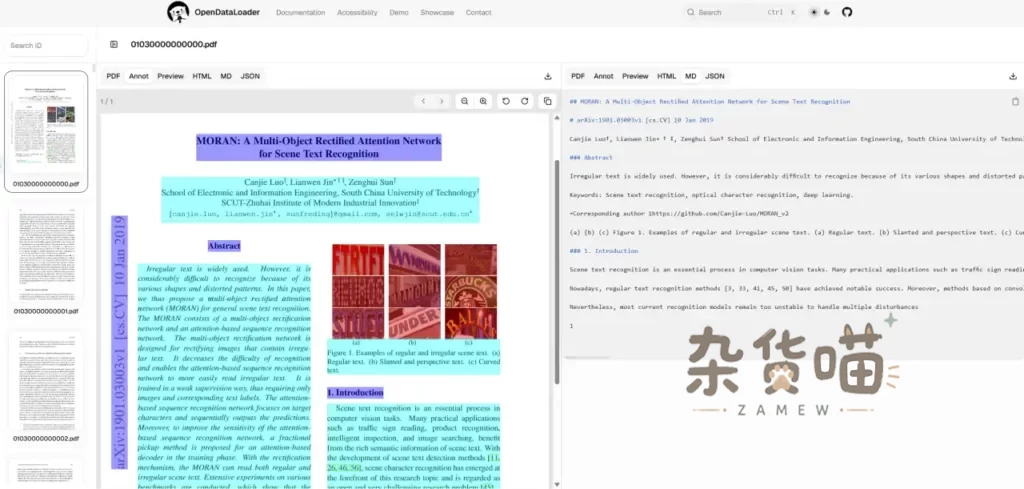The image size is (1024, 489).
Task: Download from the left viewer panel
Action: (x=547, y=76)
